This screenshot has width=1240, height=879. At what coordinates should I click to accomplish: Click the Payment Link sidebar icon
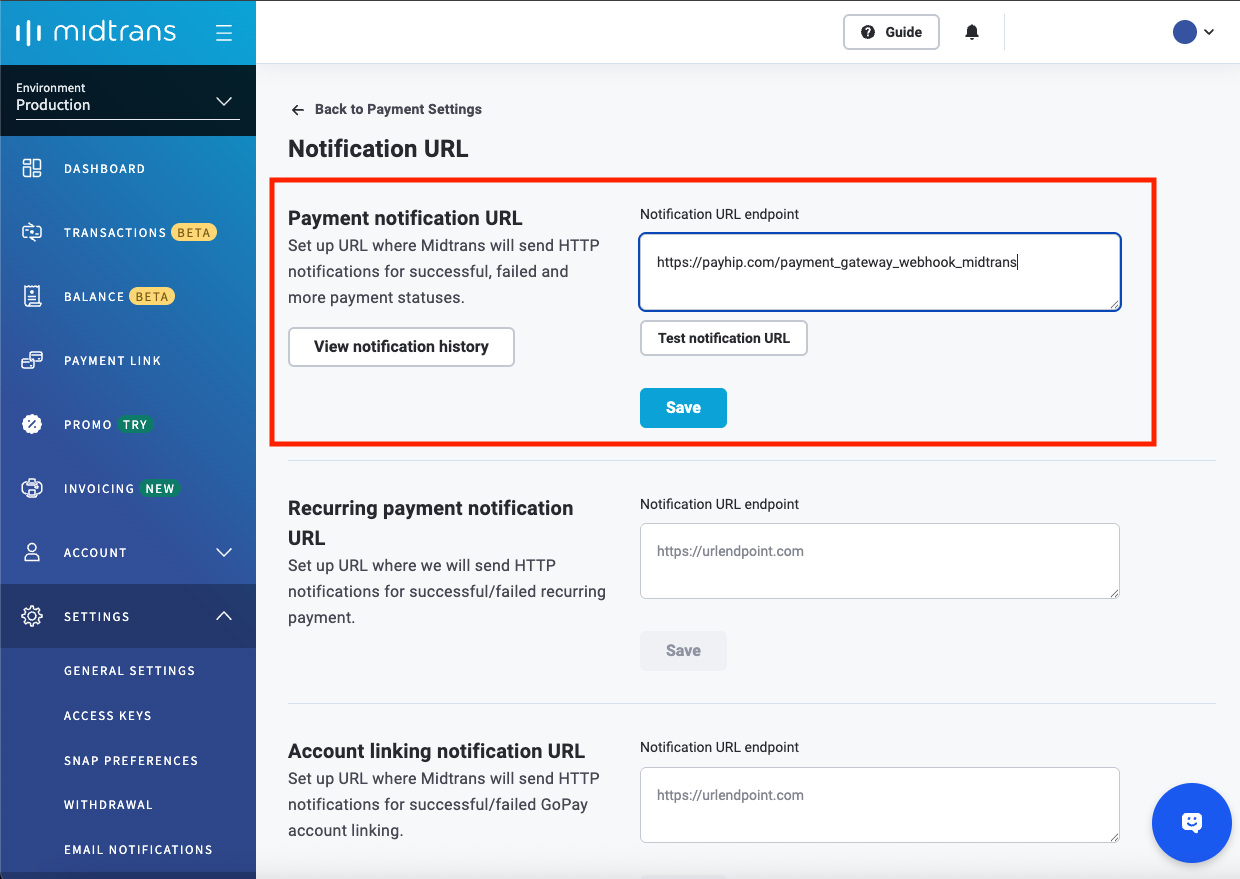click(x=32, y=360)
